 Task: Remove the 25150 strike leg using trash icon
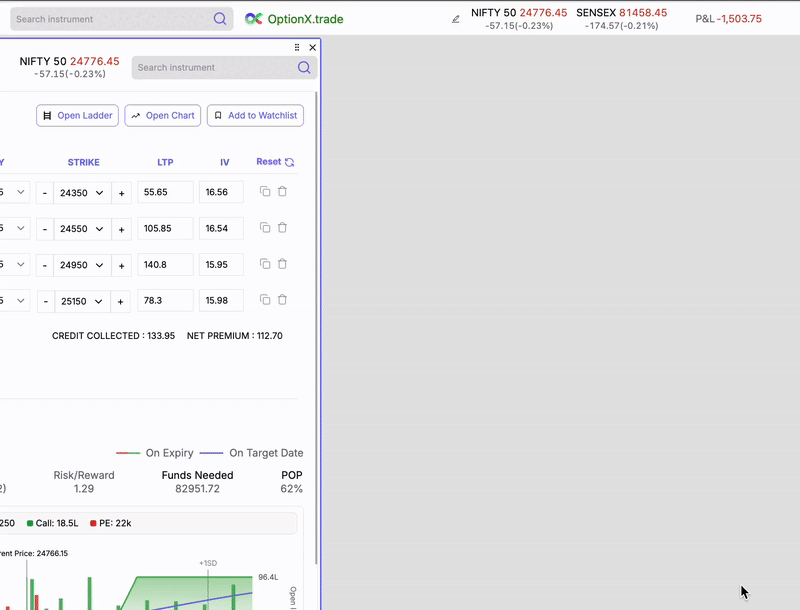282,300
